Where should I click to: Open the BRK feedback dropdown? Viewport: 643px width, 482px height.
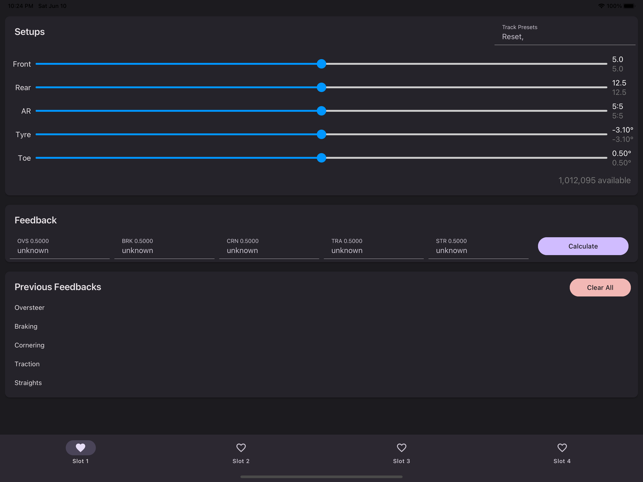click(164, 247)
